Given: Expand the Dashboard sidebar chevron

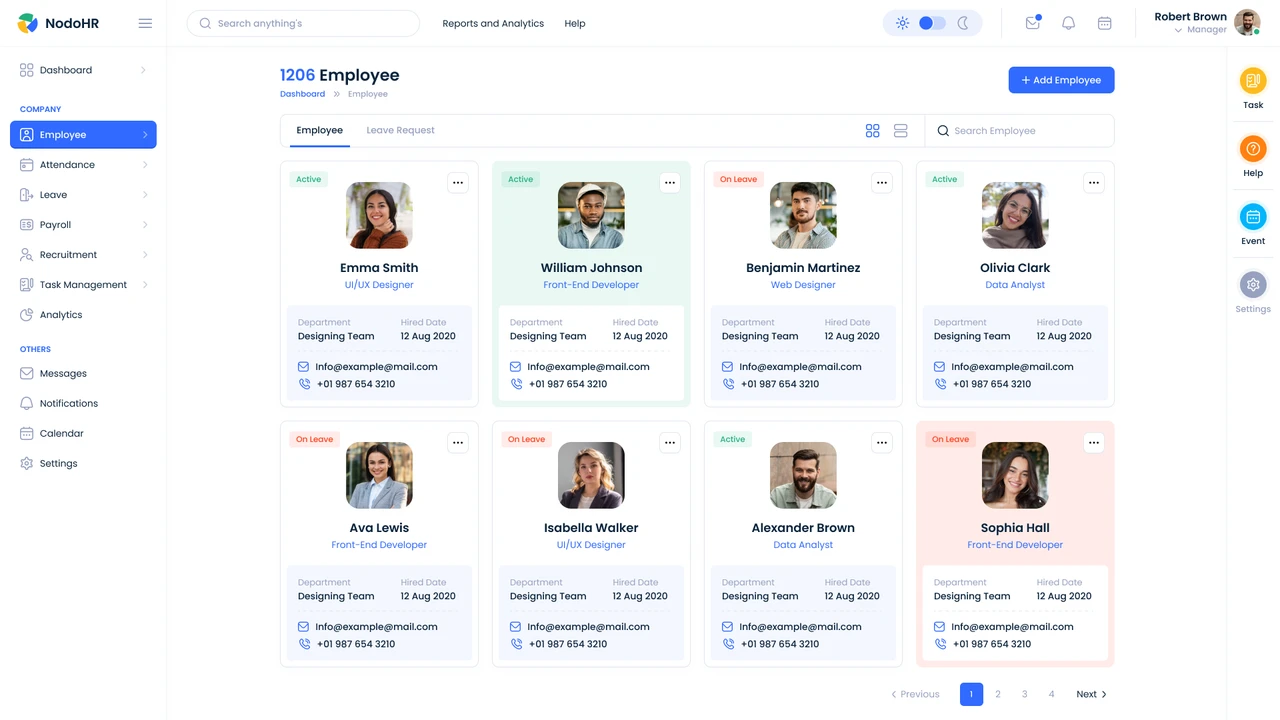Looking at the screenshot, I should (x=144, y=70).
